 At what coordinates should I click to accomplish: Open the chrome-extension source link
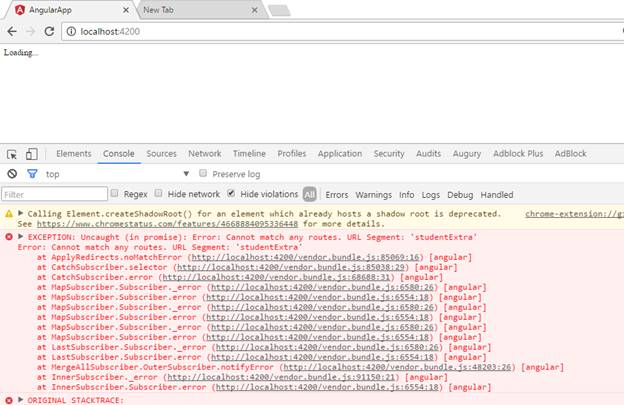click(x=574, y=214)
